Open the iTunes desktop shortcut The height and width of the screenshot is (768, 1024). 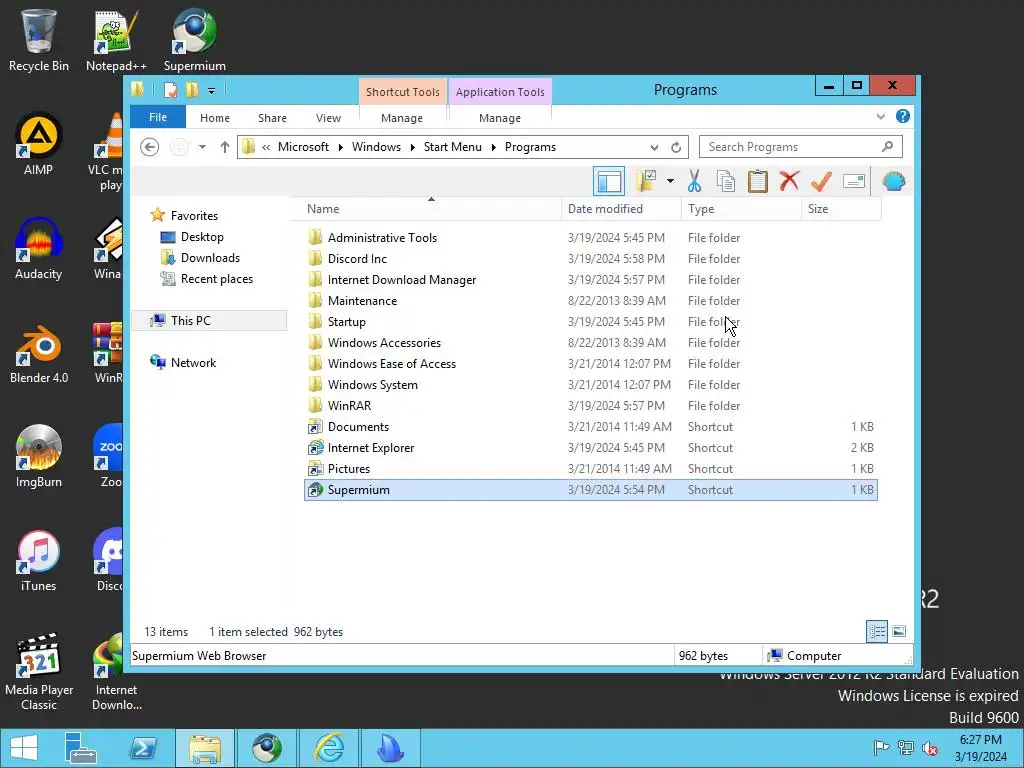point(39,561)
